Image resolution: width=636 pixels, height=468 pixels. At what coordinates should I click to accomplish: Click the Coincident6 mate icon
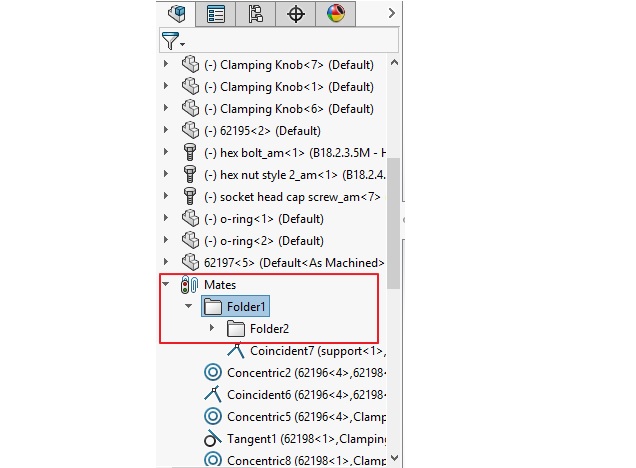click(x=213, y=394)
